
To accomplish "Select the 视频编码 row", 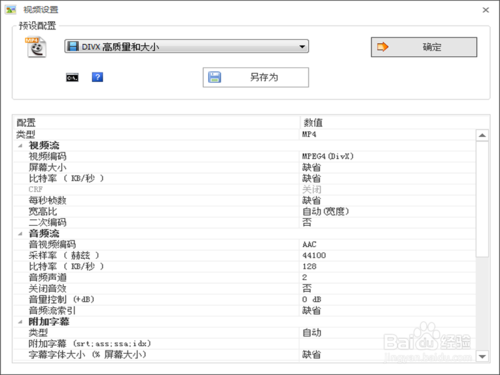I will [x=245, y=156].
